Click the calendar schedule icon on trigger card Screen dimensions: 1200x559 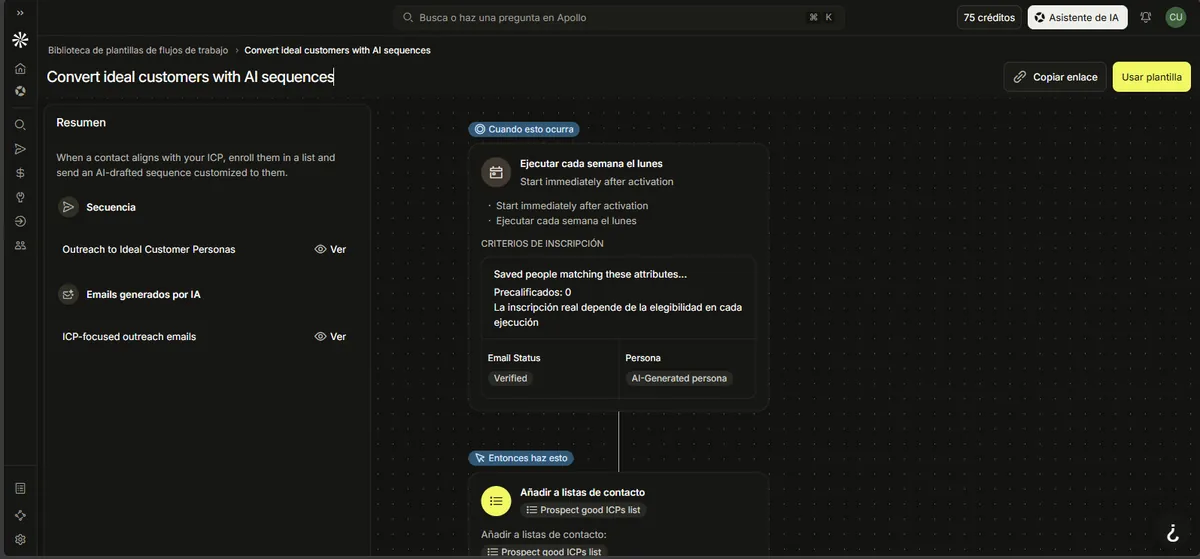496,172
